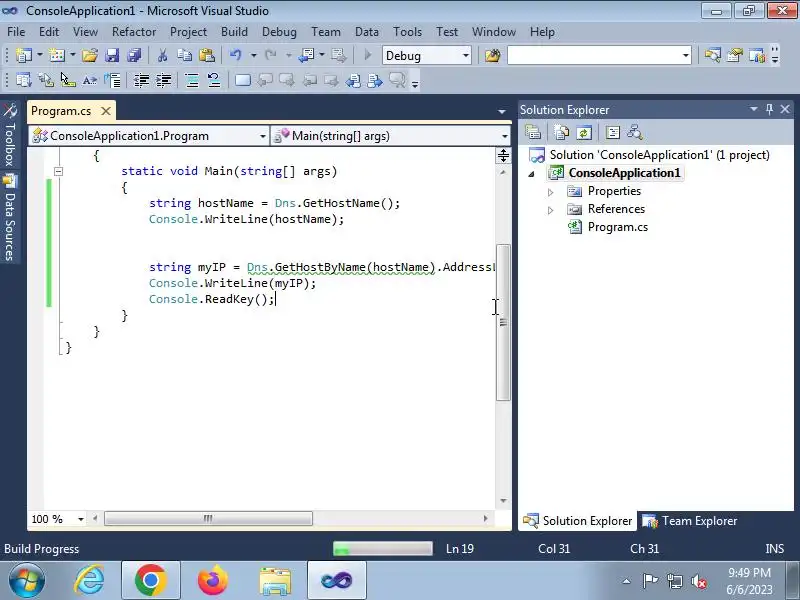Open the Debug menu
This screenshot has width=800, height=600.
279,32
